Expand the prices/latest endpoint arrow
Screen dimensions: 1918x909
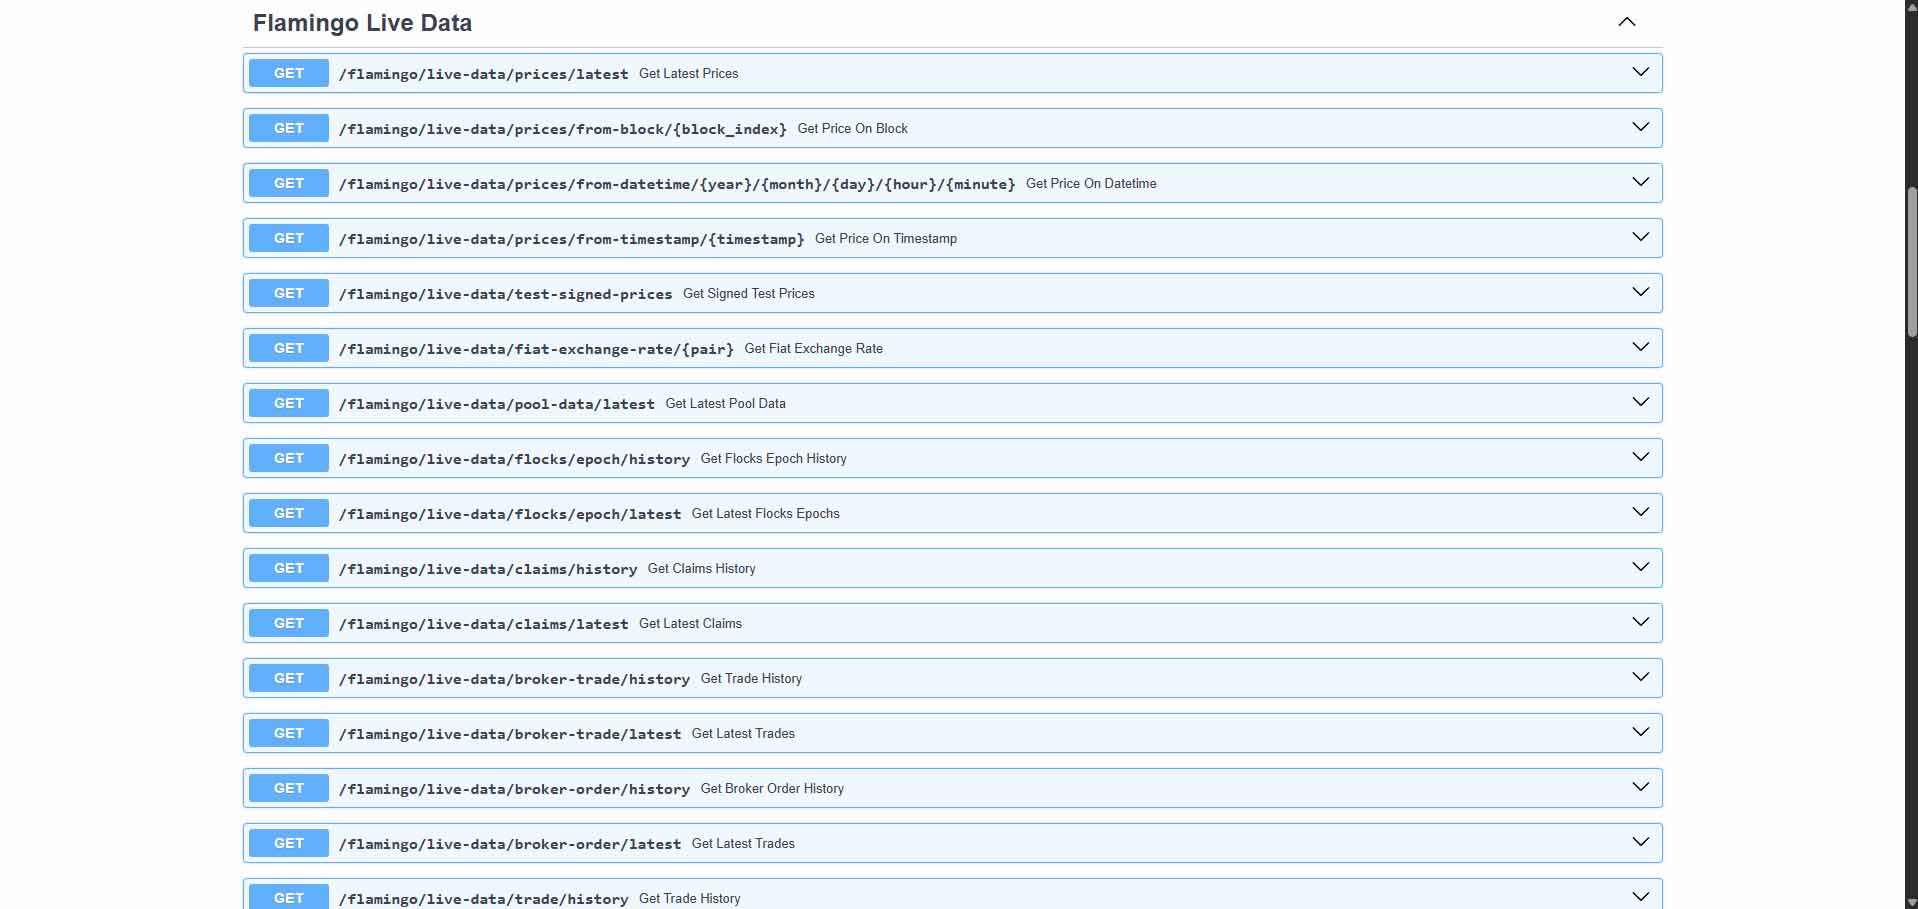coord(1641,72)
